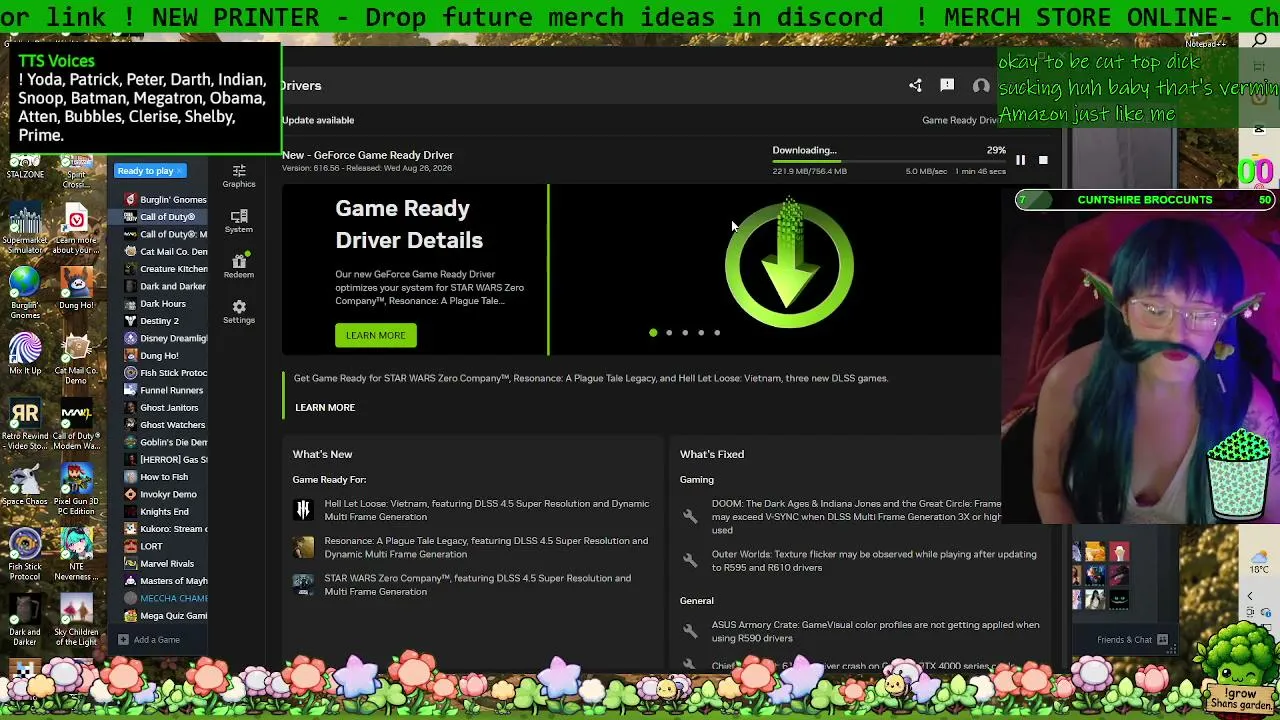1280x720 pixels.
Task: Select LORT in Steam library
Action: click(165, 546)
